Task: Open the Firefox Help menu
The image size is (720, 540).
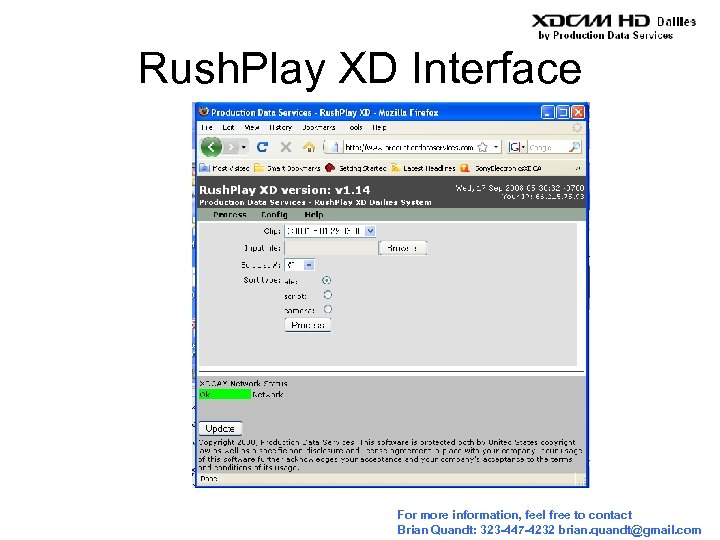Action: click(x=379, y=128)
